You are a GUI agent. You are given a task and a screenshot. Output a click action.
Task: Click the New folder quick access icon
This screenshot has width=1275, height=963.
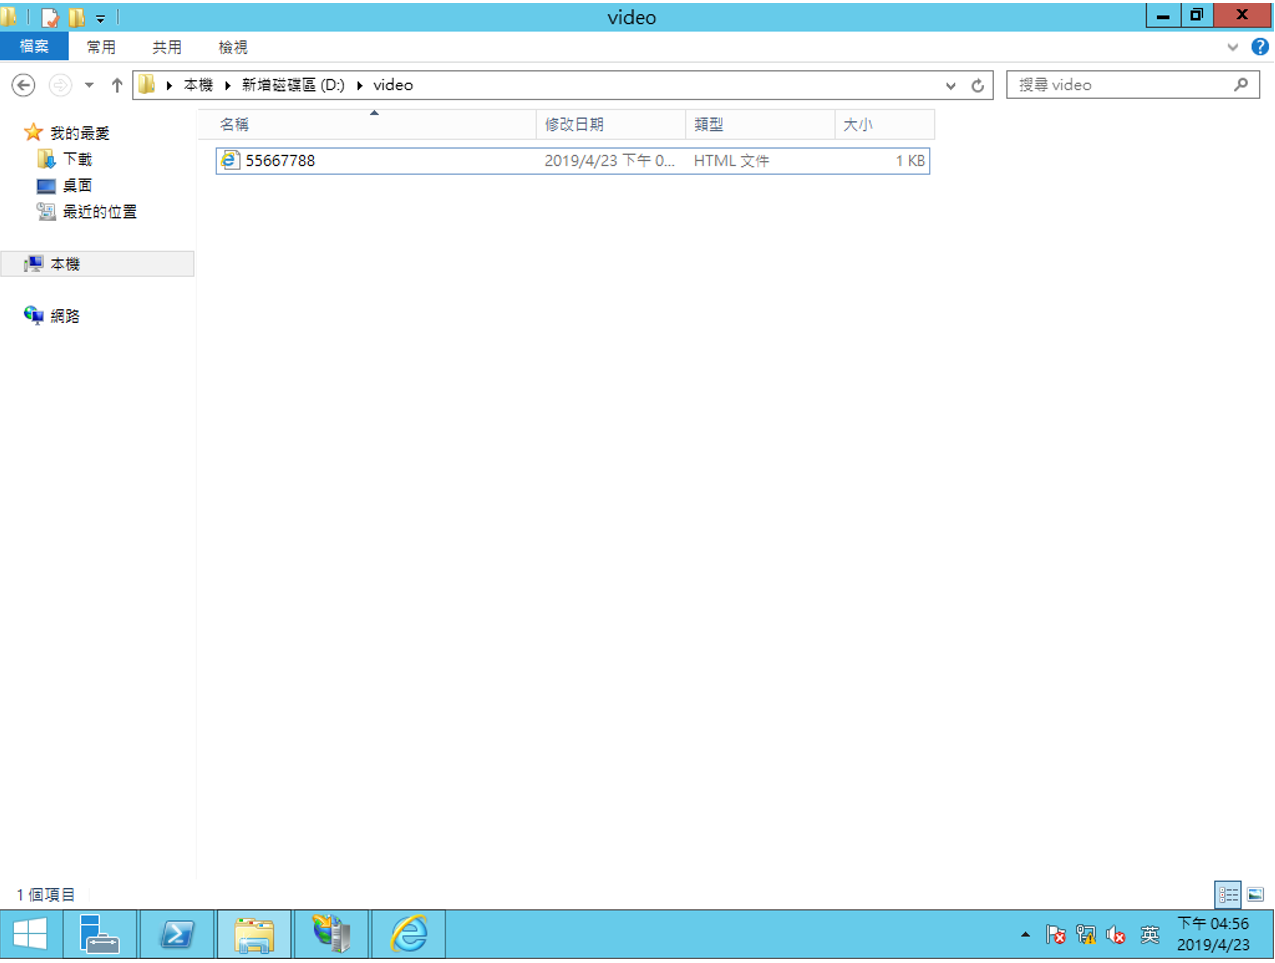[77, 17]
